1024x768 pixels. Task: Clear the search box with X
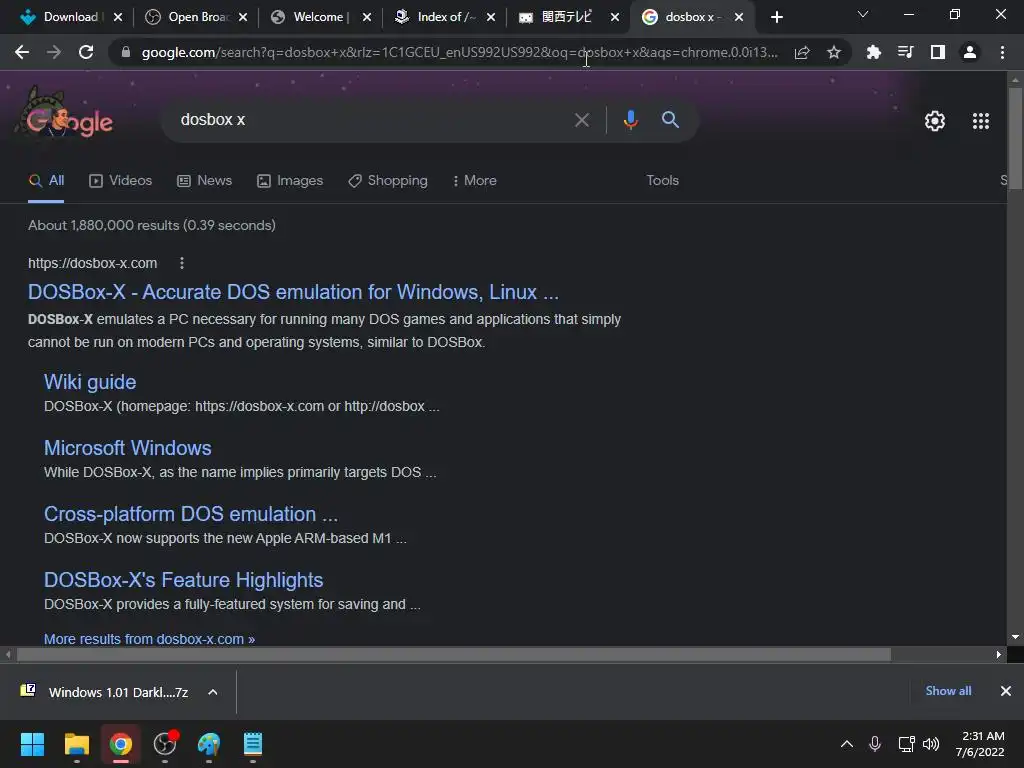[581, 120]
